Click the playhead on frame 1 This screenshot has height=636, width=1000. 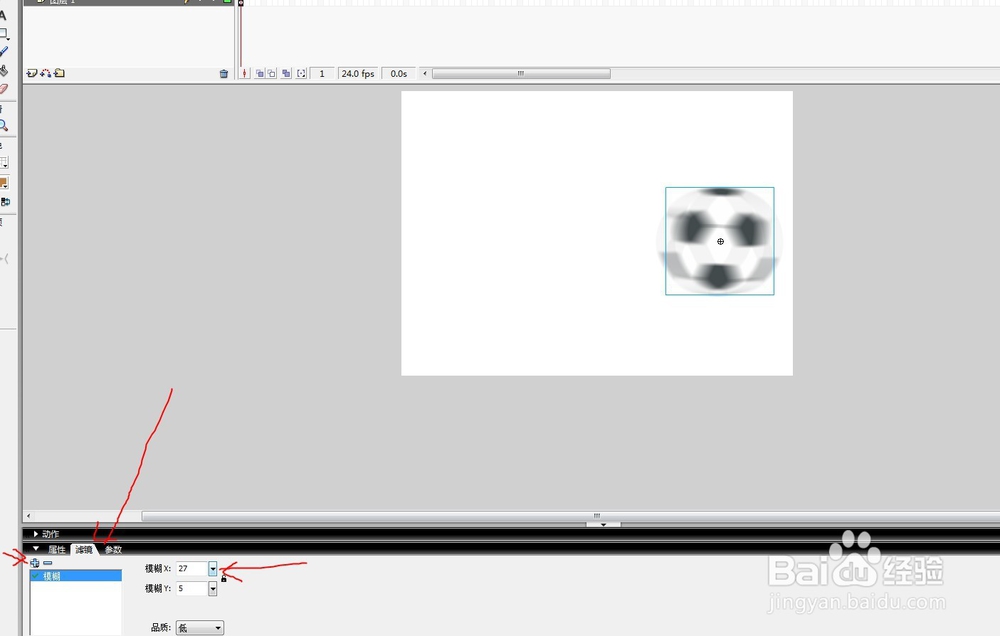point(241,3)
